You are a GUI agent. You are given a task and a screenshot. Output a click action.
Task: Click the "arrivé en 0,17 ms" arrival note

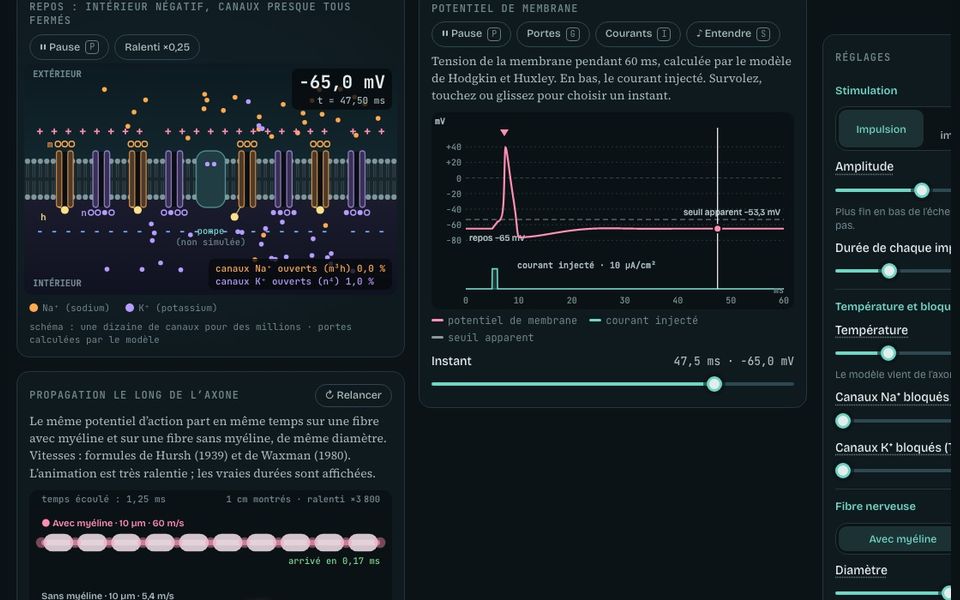[334, 561]
